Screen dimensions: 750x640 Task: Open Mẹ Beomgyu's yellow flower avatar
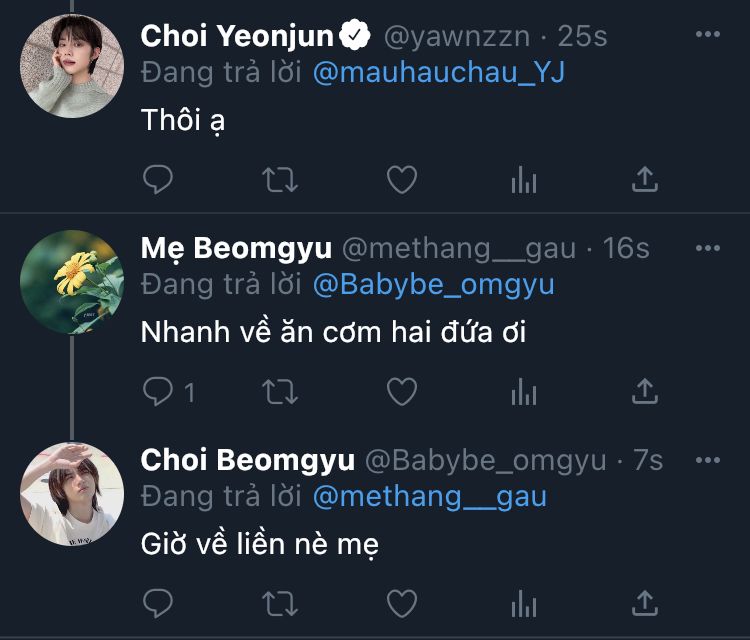(72, 280)
